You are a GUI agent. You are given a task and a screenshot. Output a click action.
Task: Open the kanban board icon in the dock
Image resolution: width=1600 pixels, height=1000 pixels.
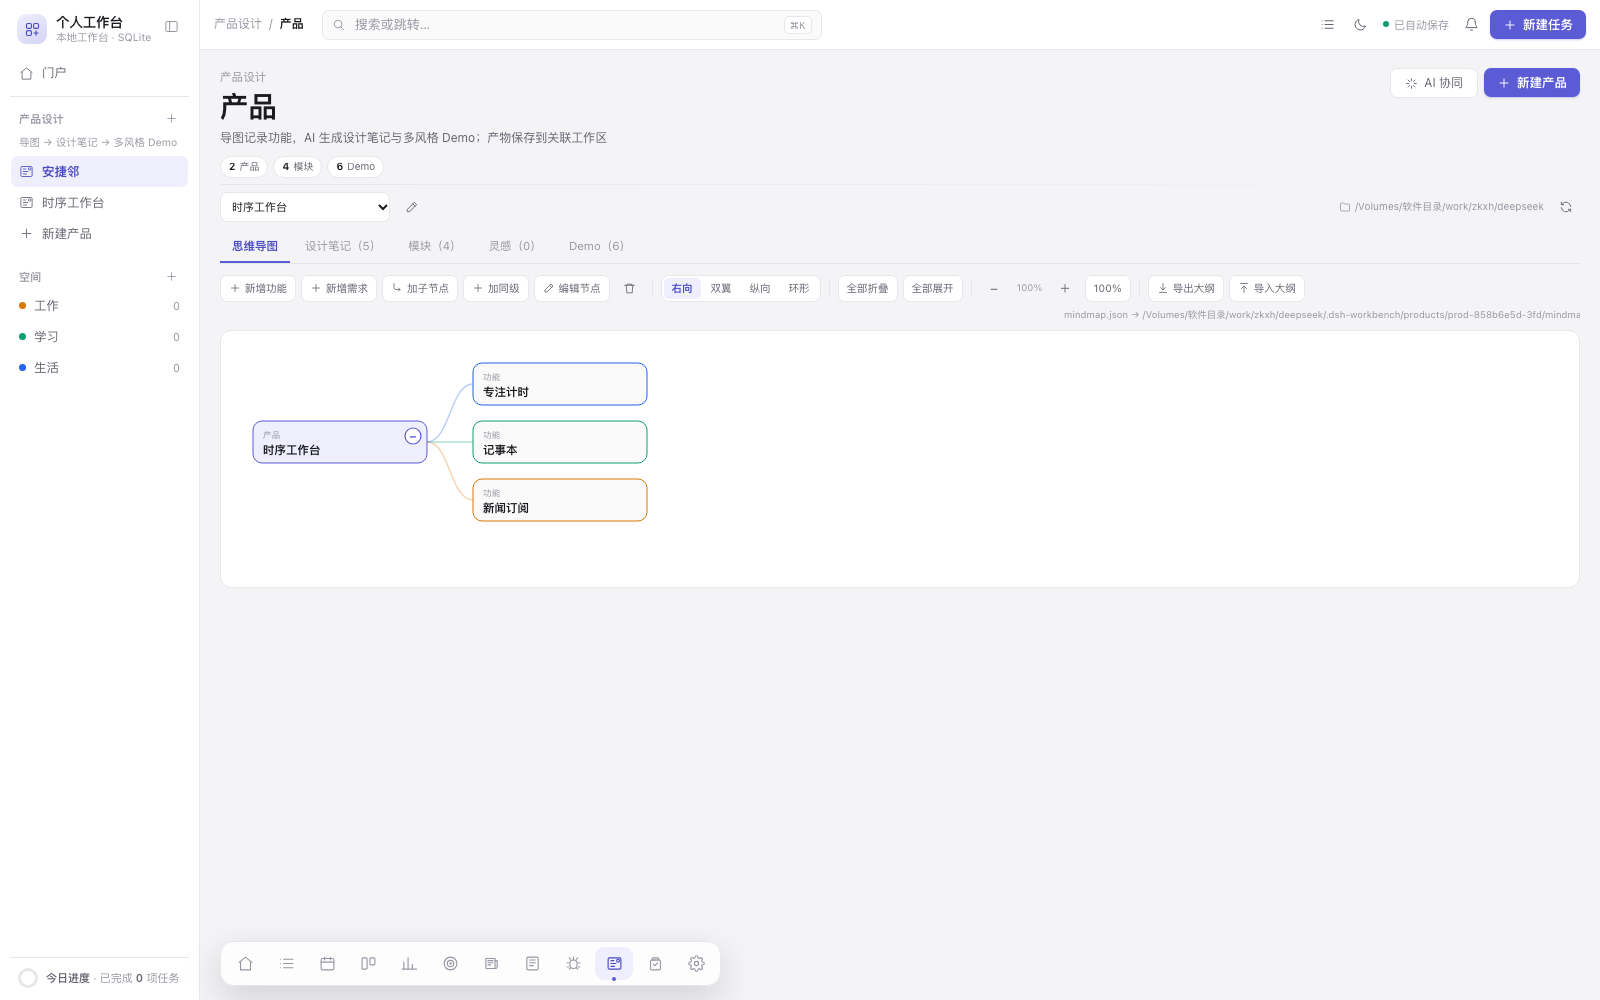pyautogui.click(x=368, y=964)
